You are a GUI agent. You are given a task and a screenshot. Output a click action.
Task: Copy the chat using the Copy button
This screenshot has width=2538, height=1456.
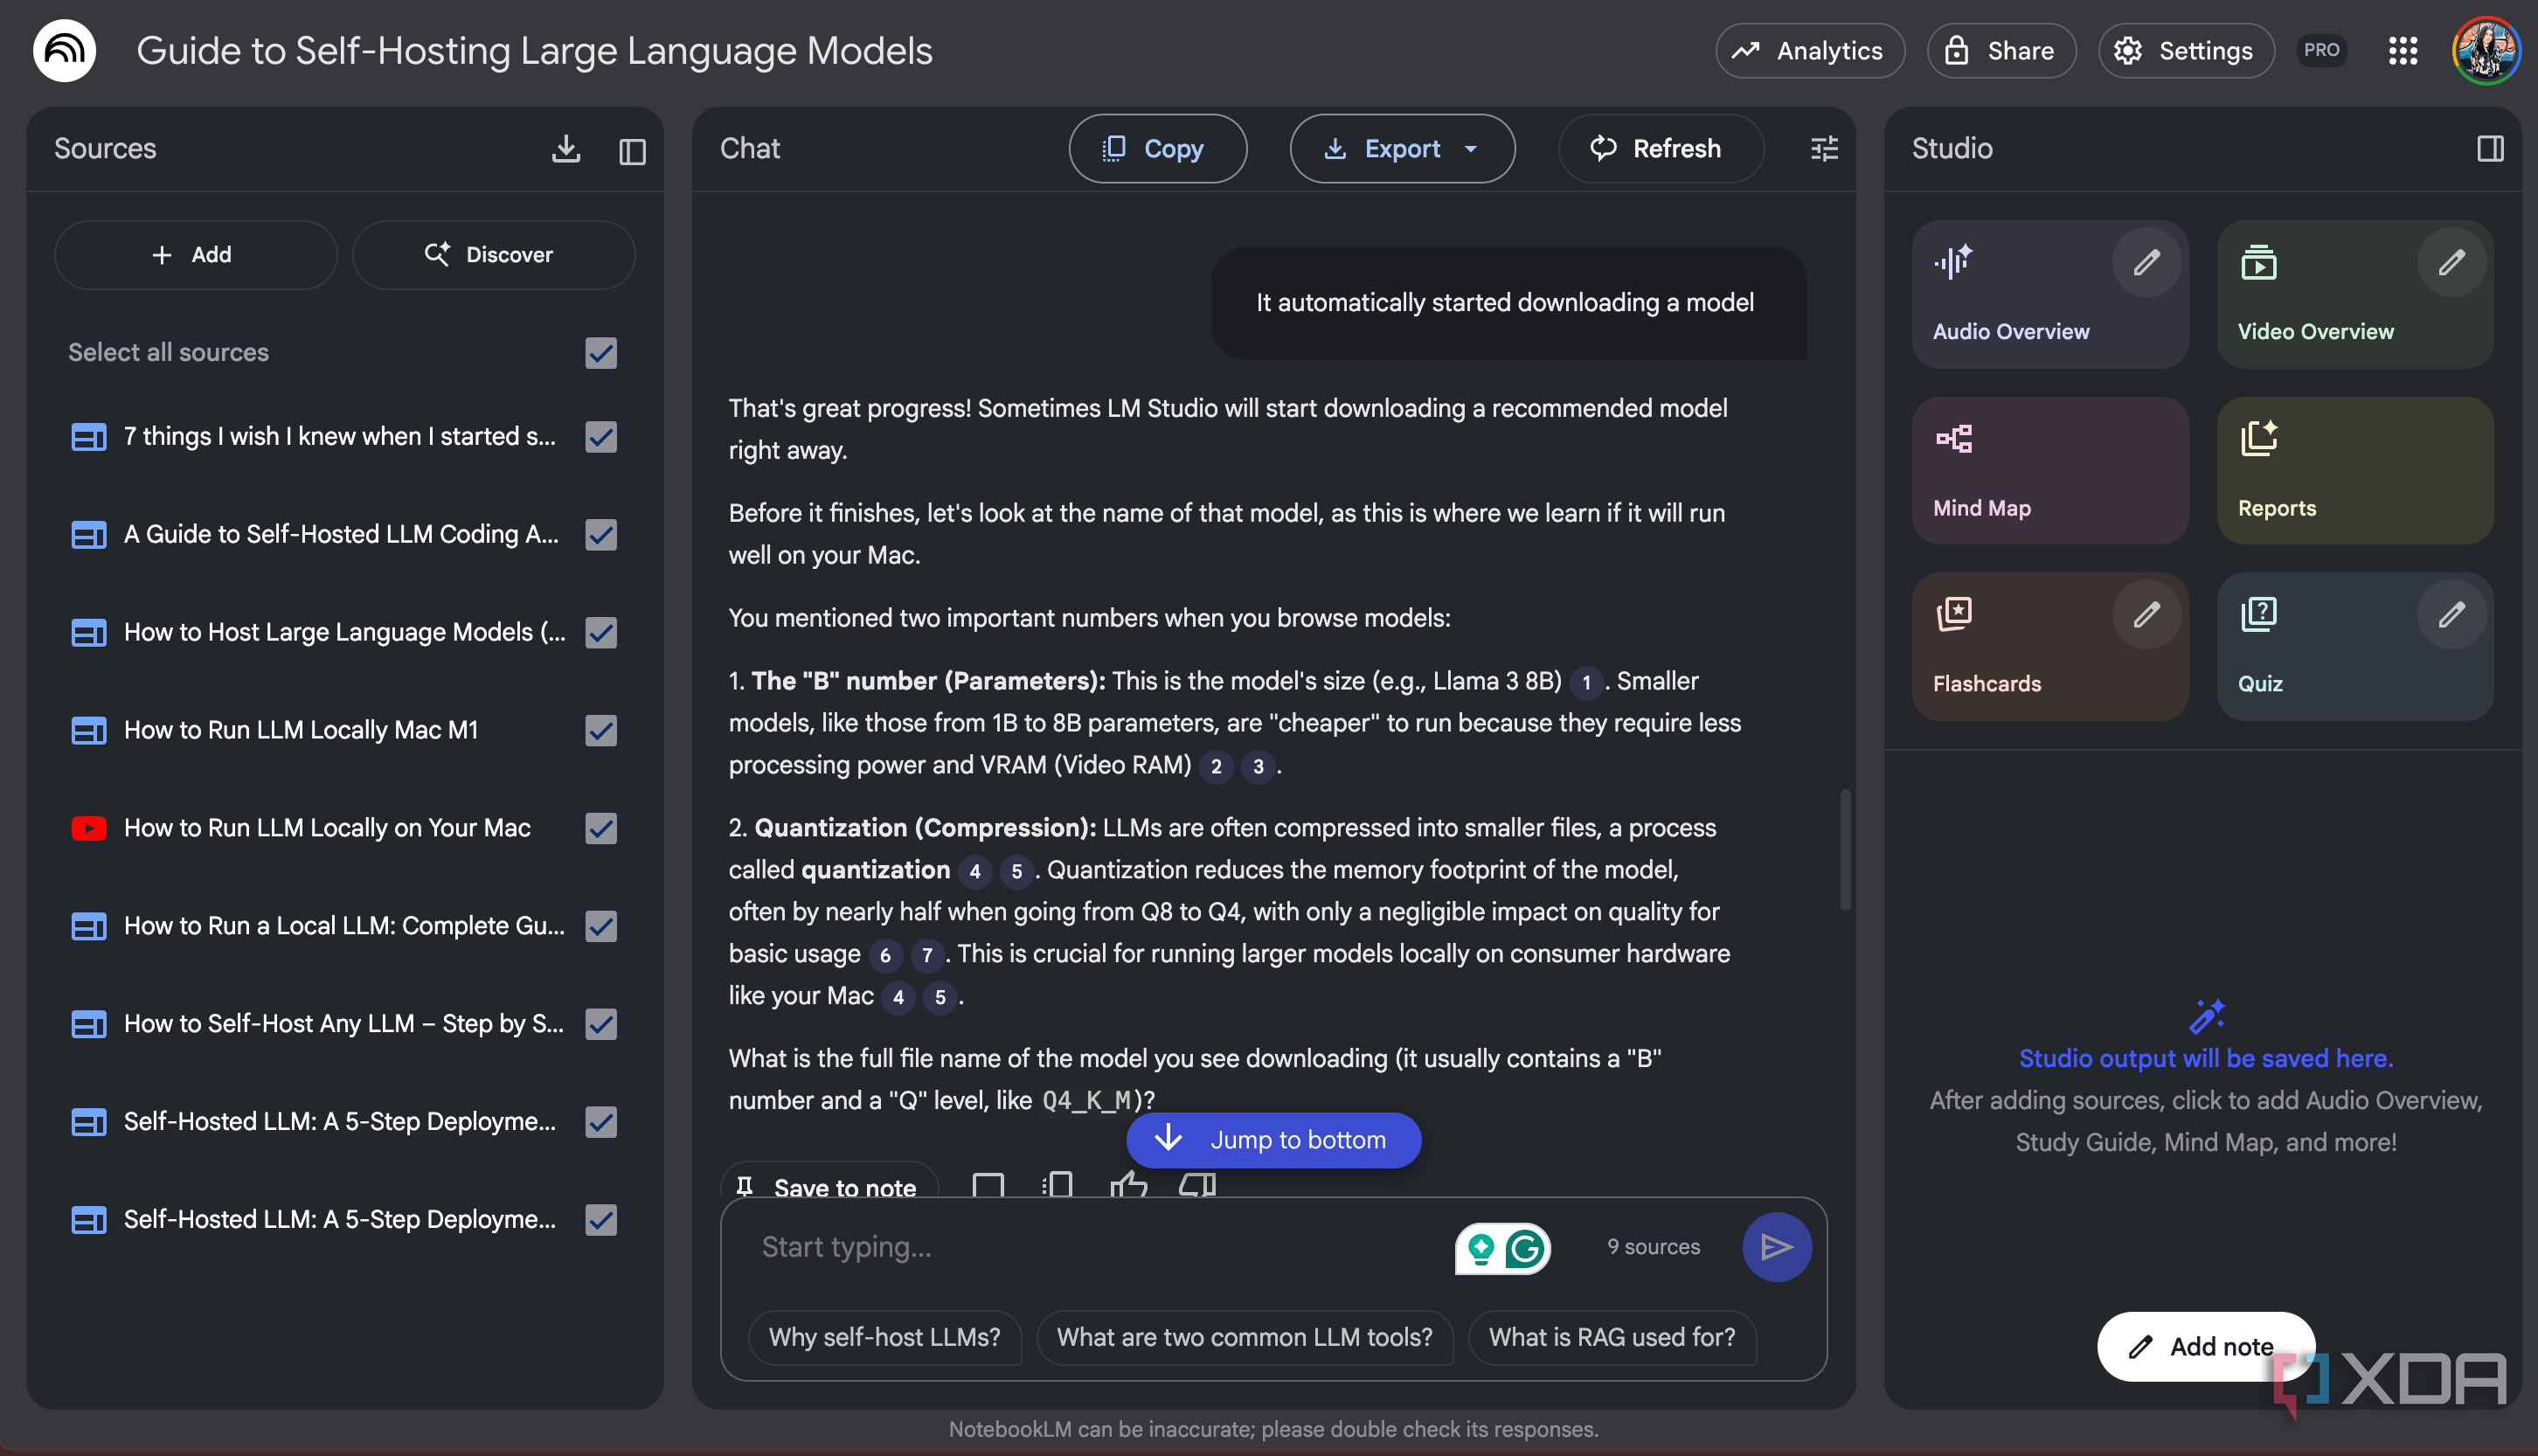(1157, 149)
